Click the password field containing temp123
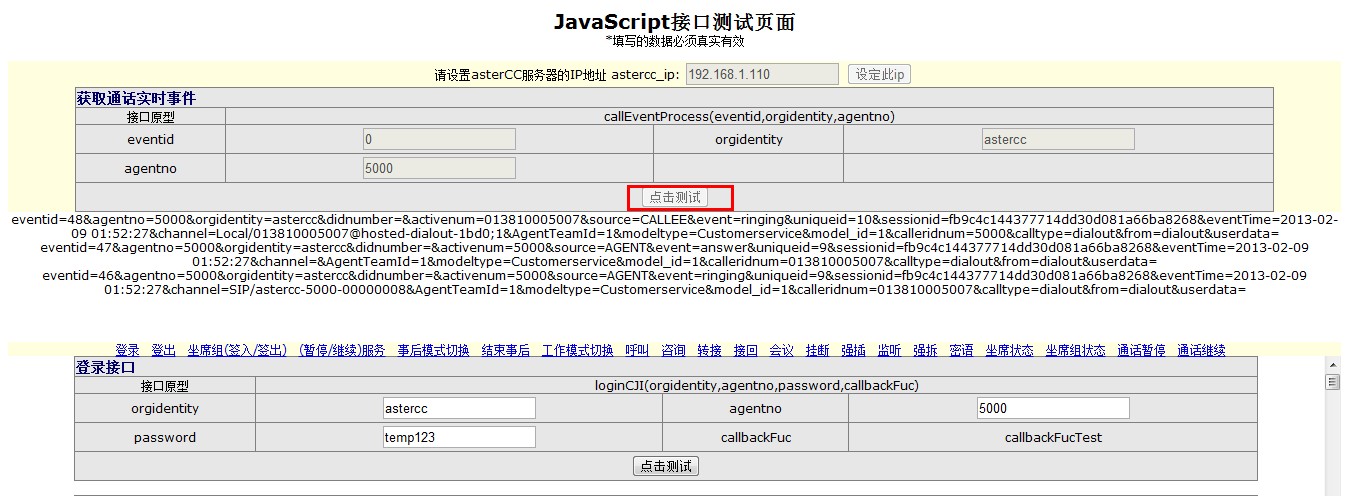The height and width of the screenshot is (496, 1348). point(459,437)
